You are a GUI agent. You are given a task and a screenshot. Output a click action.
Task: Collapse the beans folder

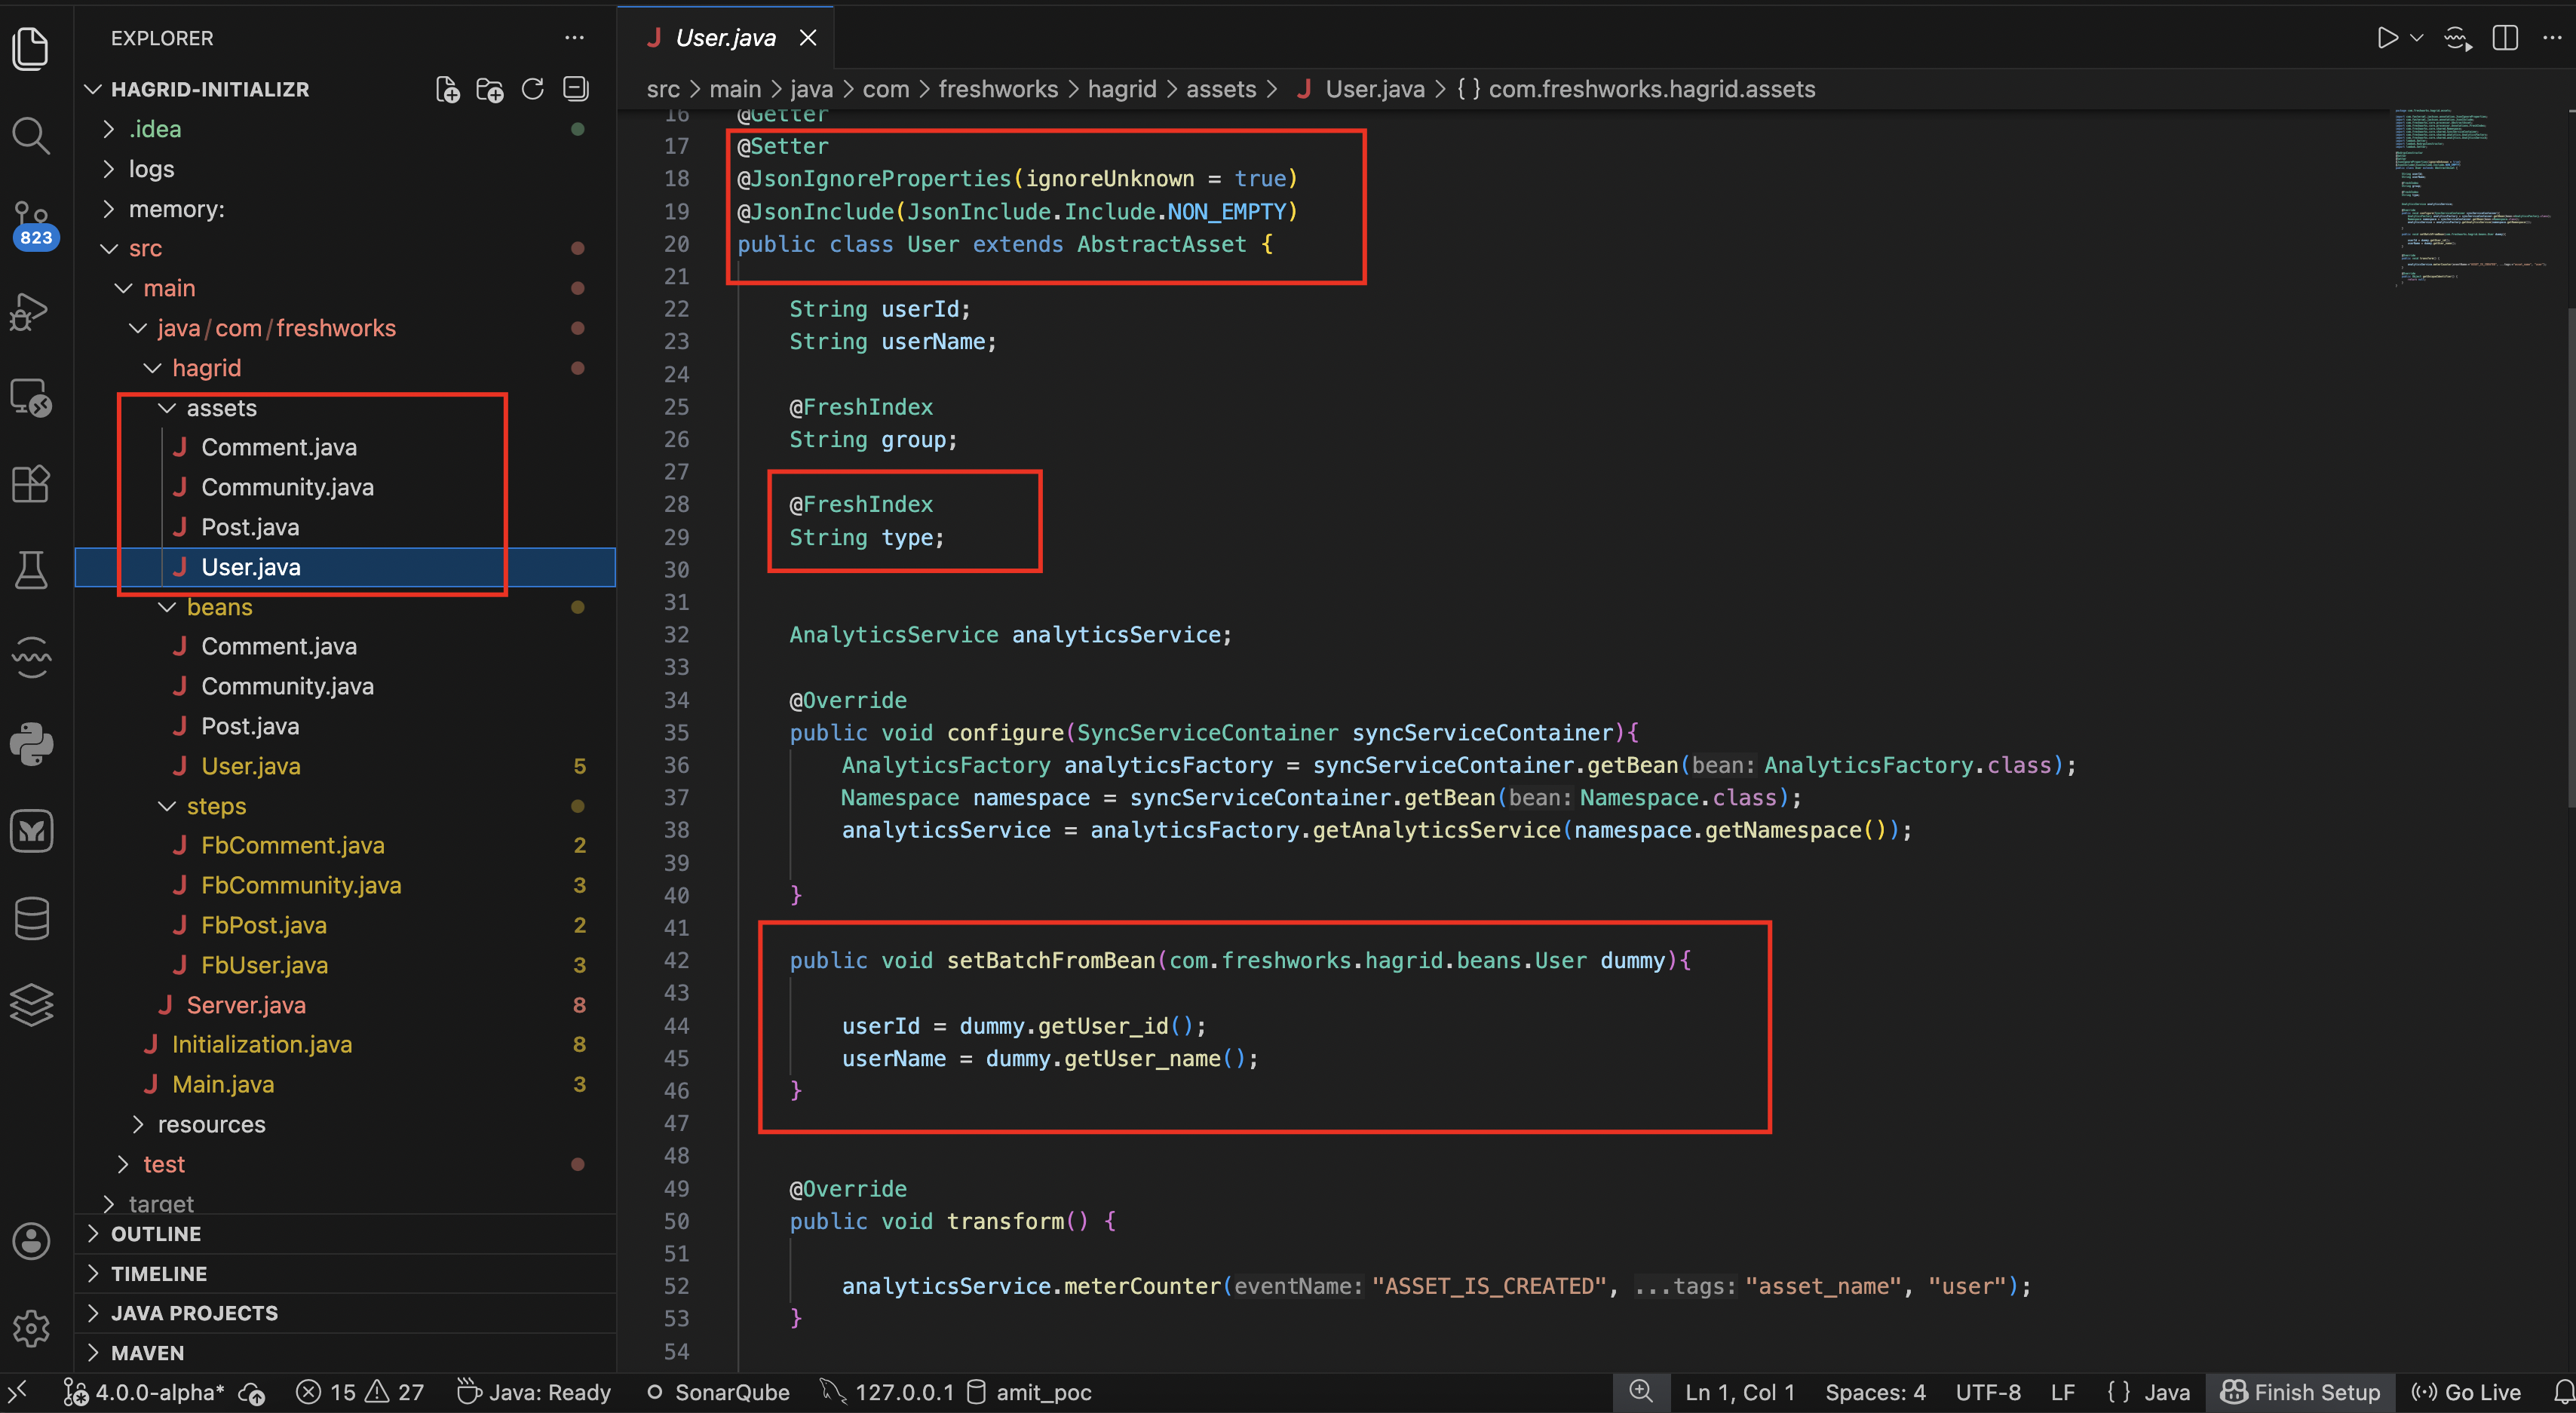(x=345, y=607)
